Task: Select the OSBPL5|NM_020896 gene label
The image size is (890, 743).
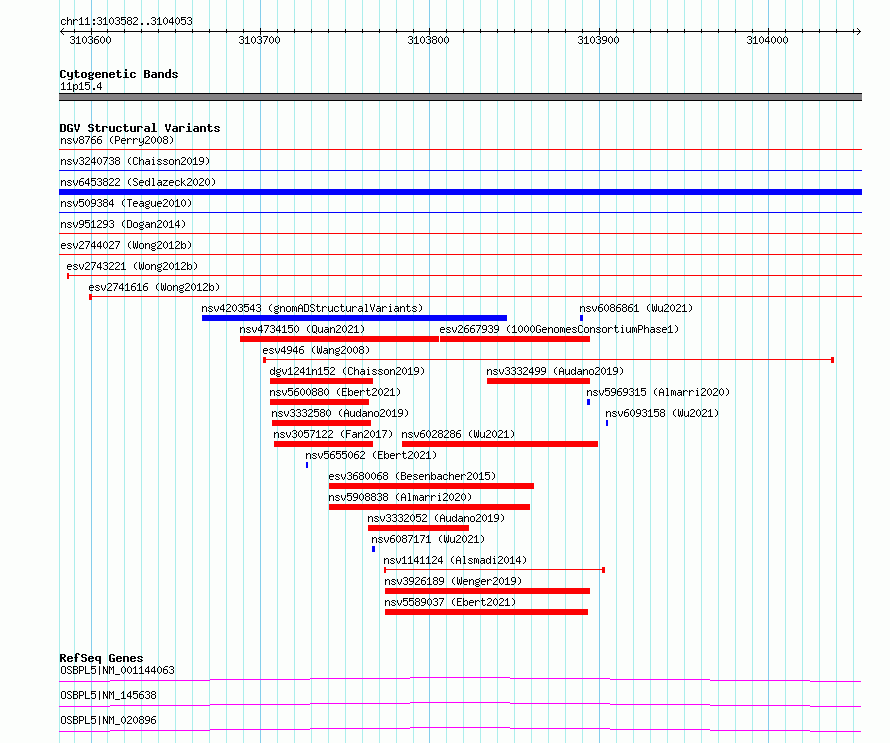Action: click(108, 720)
